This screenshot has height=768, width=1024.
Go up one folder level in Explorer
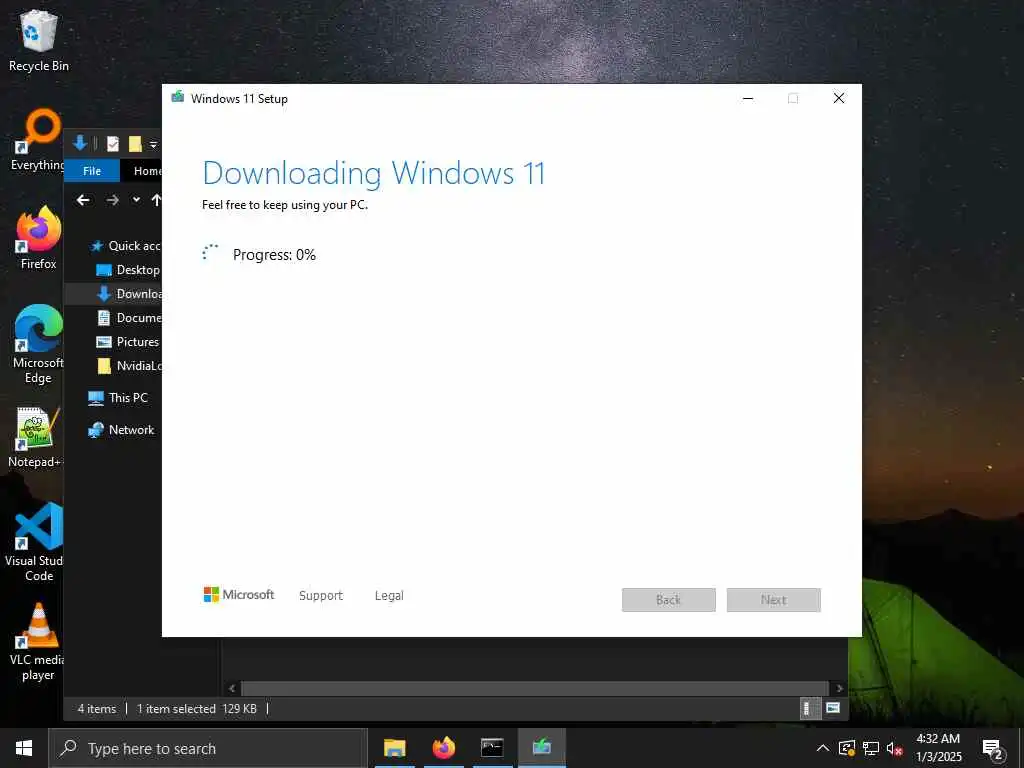[x=156, y=200]
